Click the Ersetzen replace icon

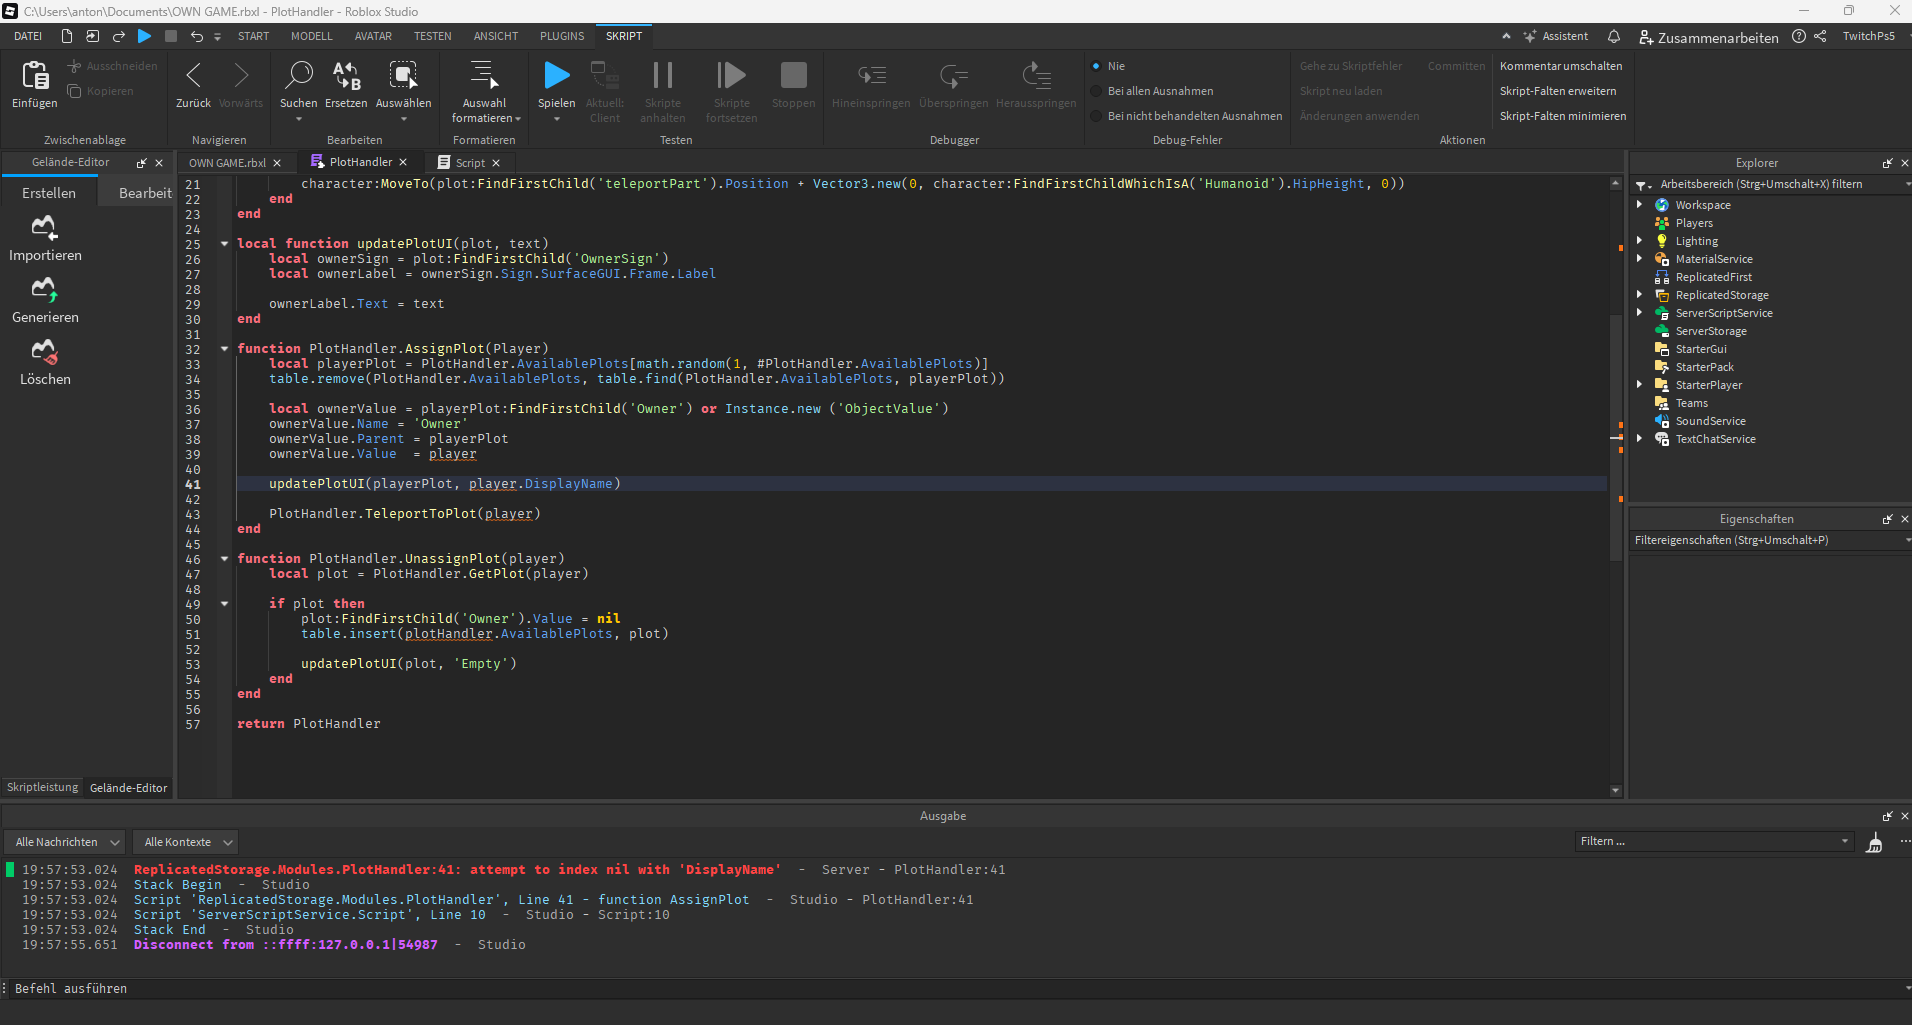(x=346, y=75)
